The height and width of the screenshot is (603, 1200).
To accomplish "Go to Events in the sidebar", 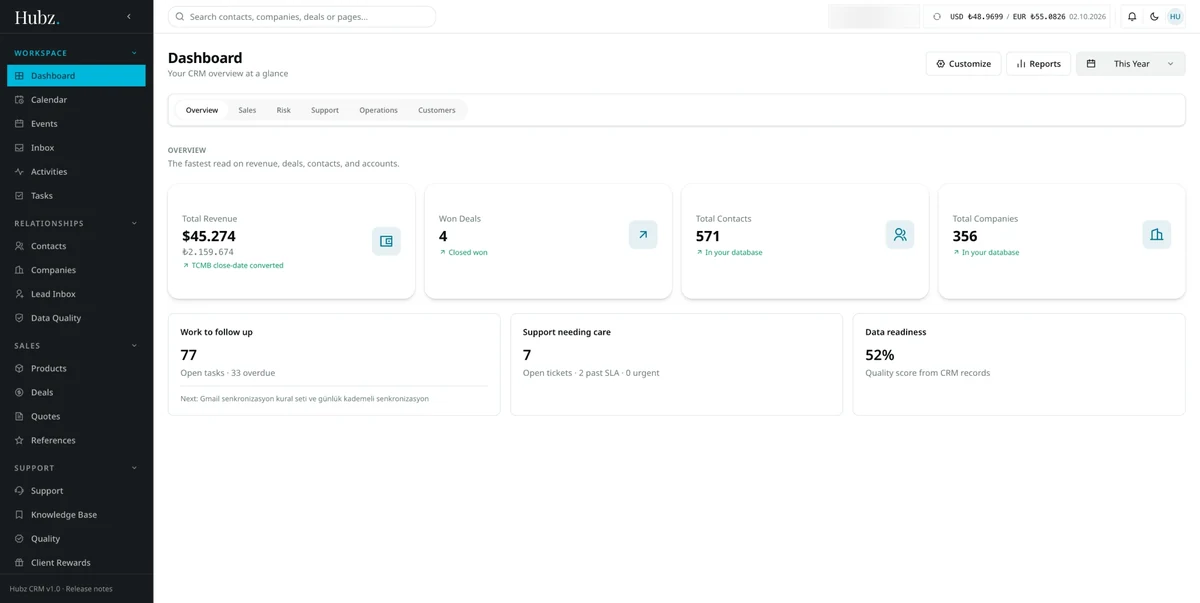I will 76,124.
